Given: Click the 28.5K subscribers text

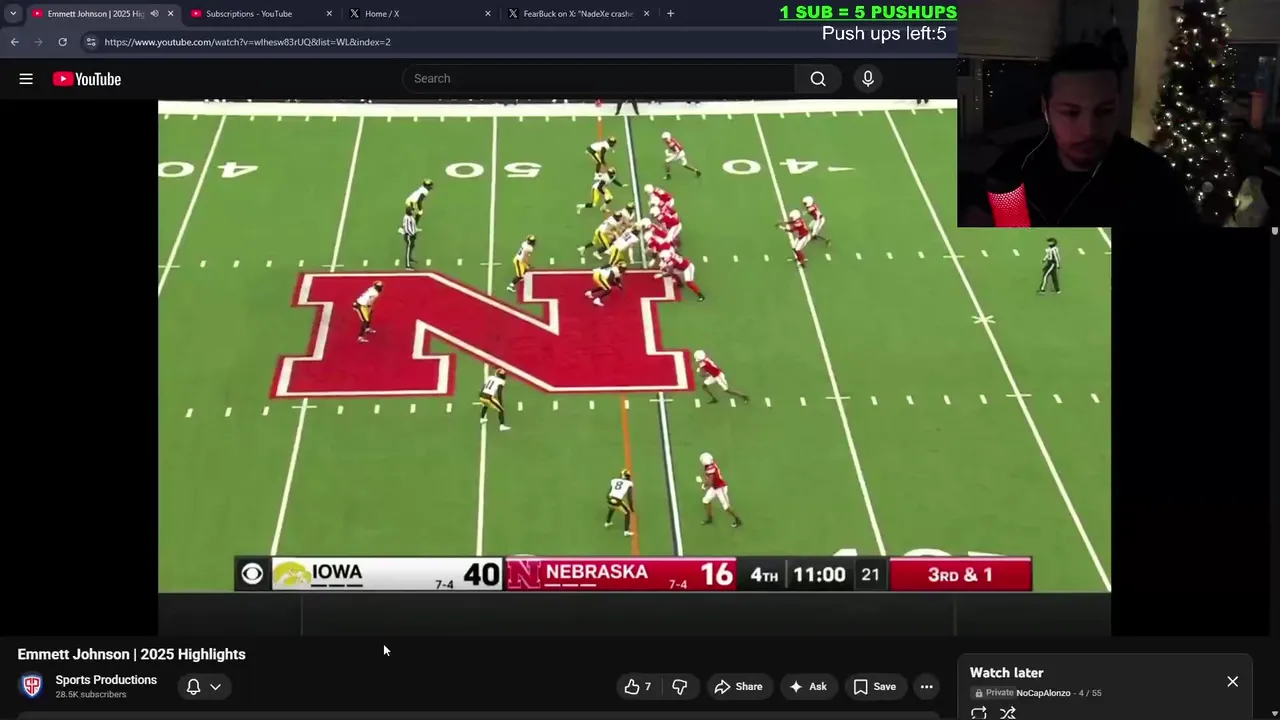Looking at the screenshot, I should 91,695.
